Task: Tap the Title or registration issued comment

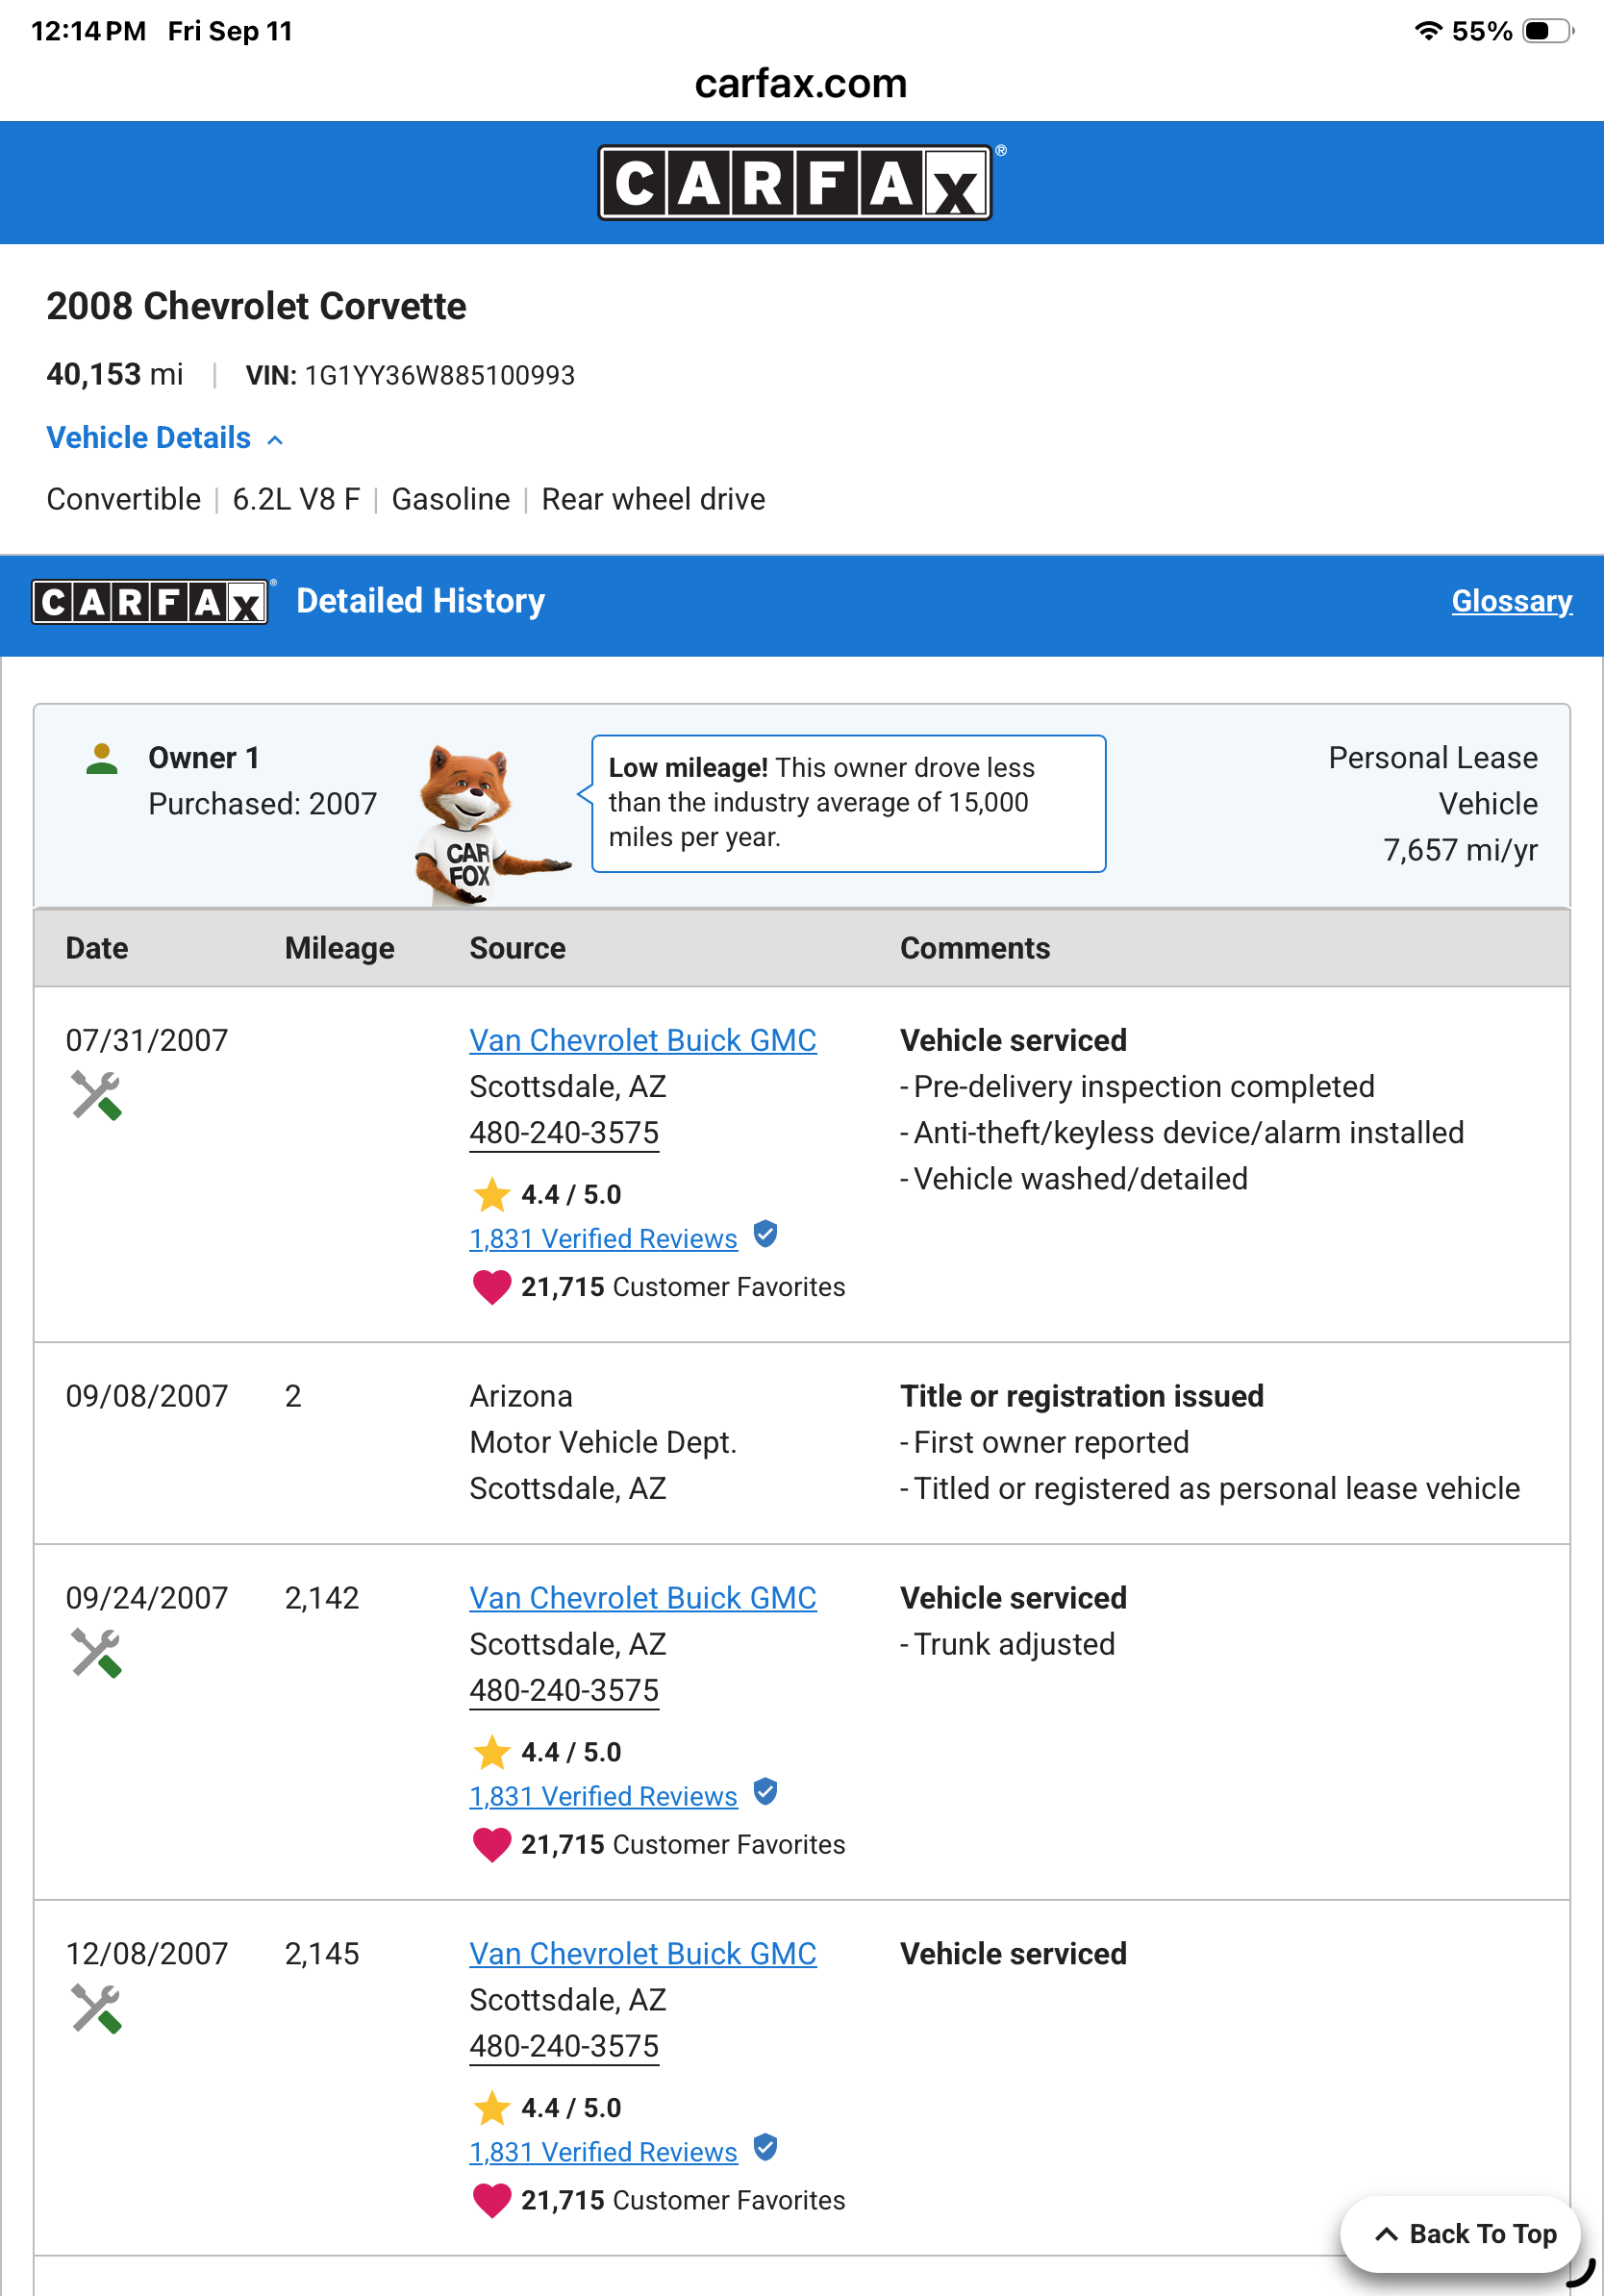Action: click(1082, 1396)
